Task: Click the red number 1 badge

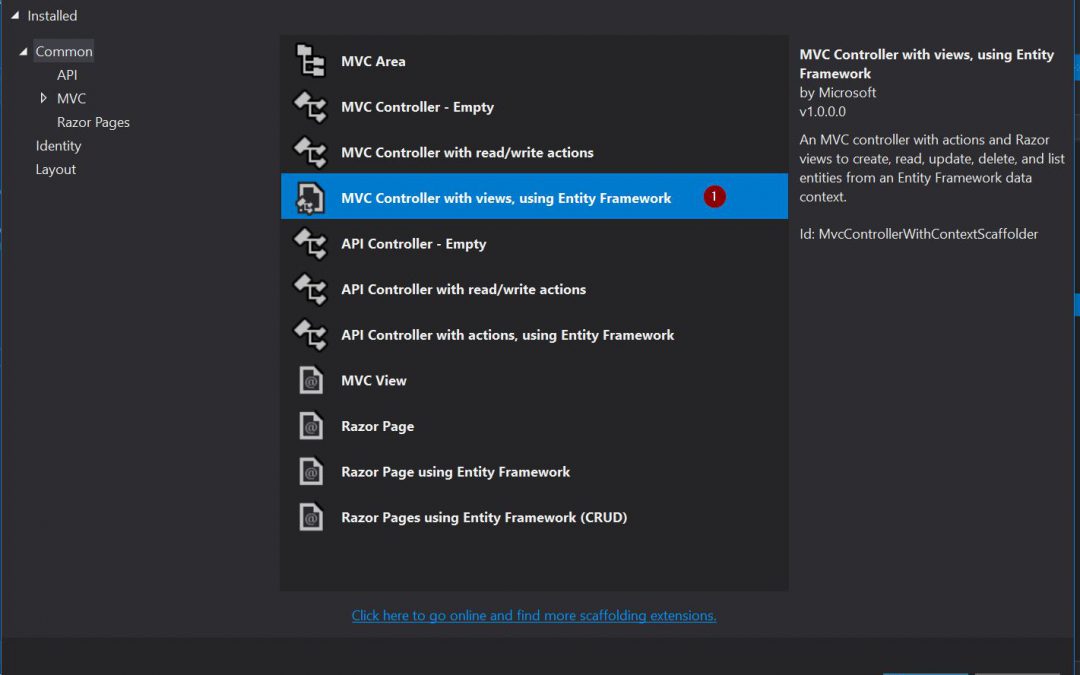Action: (x=714, y=197)
